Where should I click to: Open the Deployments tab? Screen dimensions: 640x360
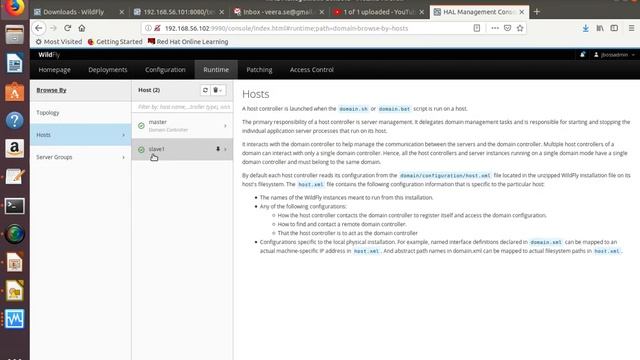108,70
